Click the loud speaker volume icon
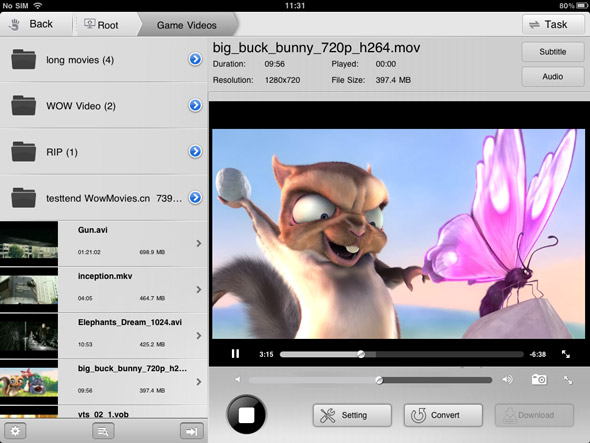Image resolution: width=590 pixels, height=443 pixels. [507, 379]
